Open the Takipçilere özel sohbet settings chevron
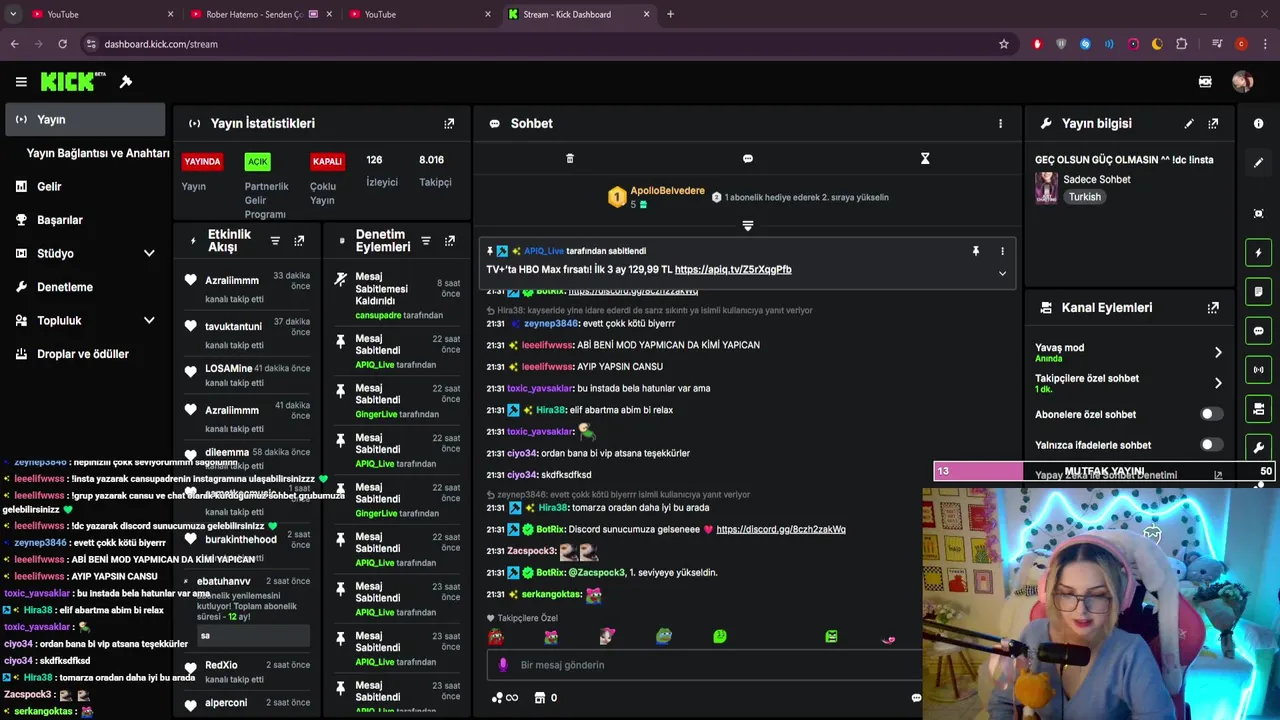The height and width of the screenshot is (720, 1280). pos(1218,383)
